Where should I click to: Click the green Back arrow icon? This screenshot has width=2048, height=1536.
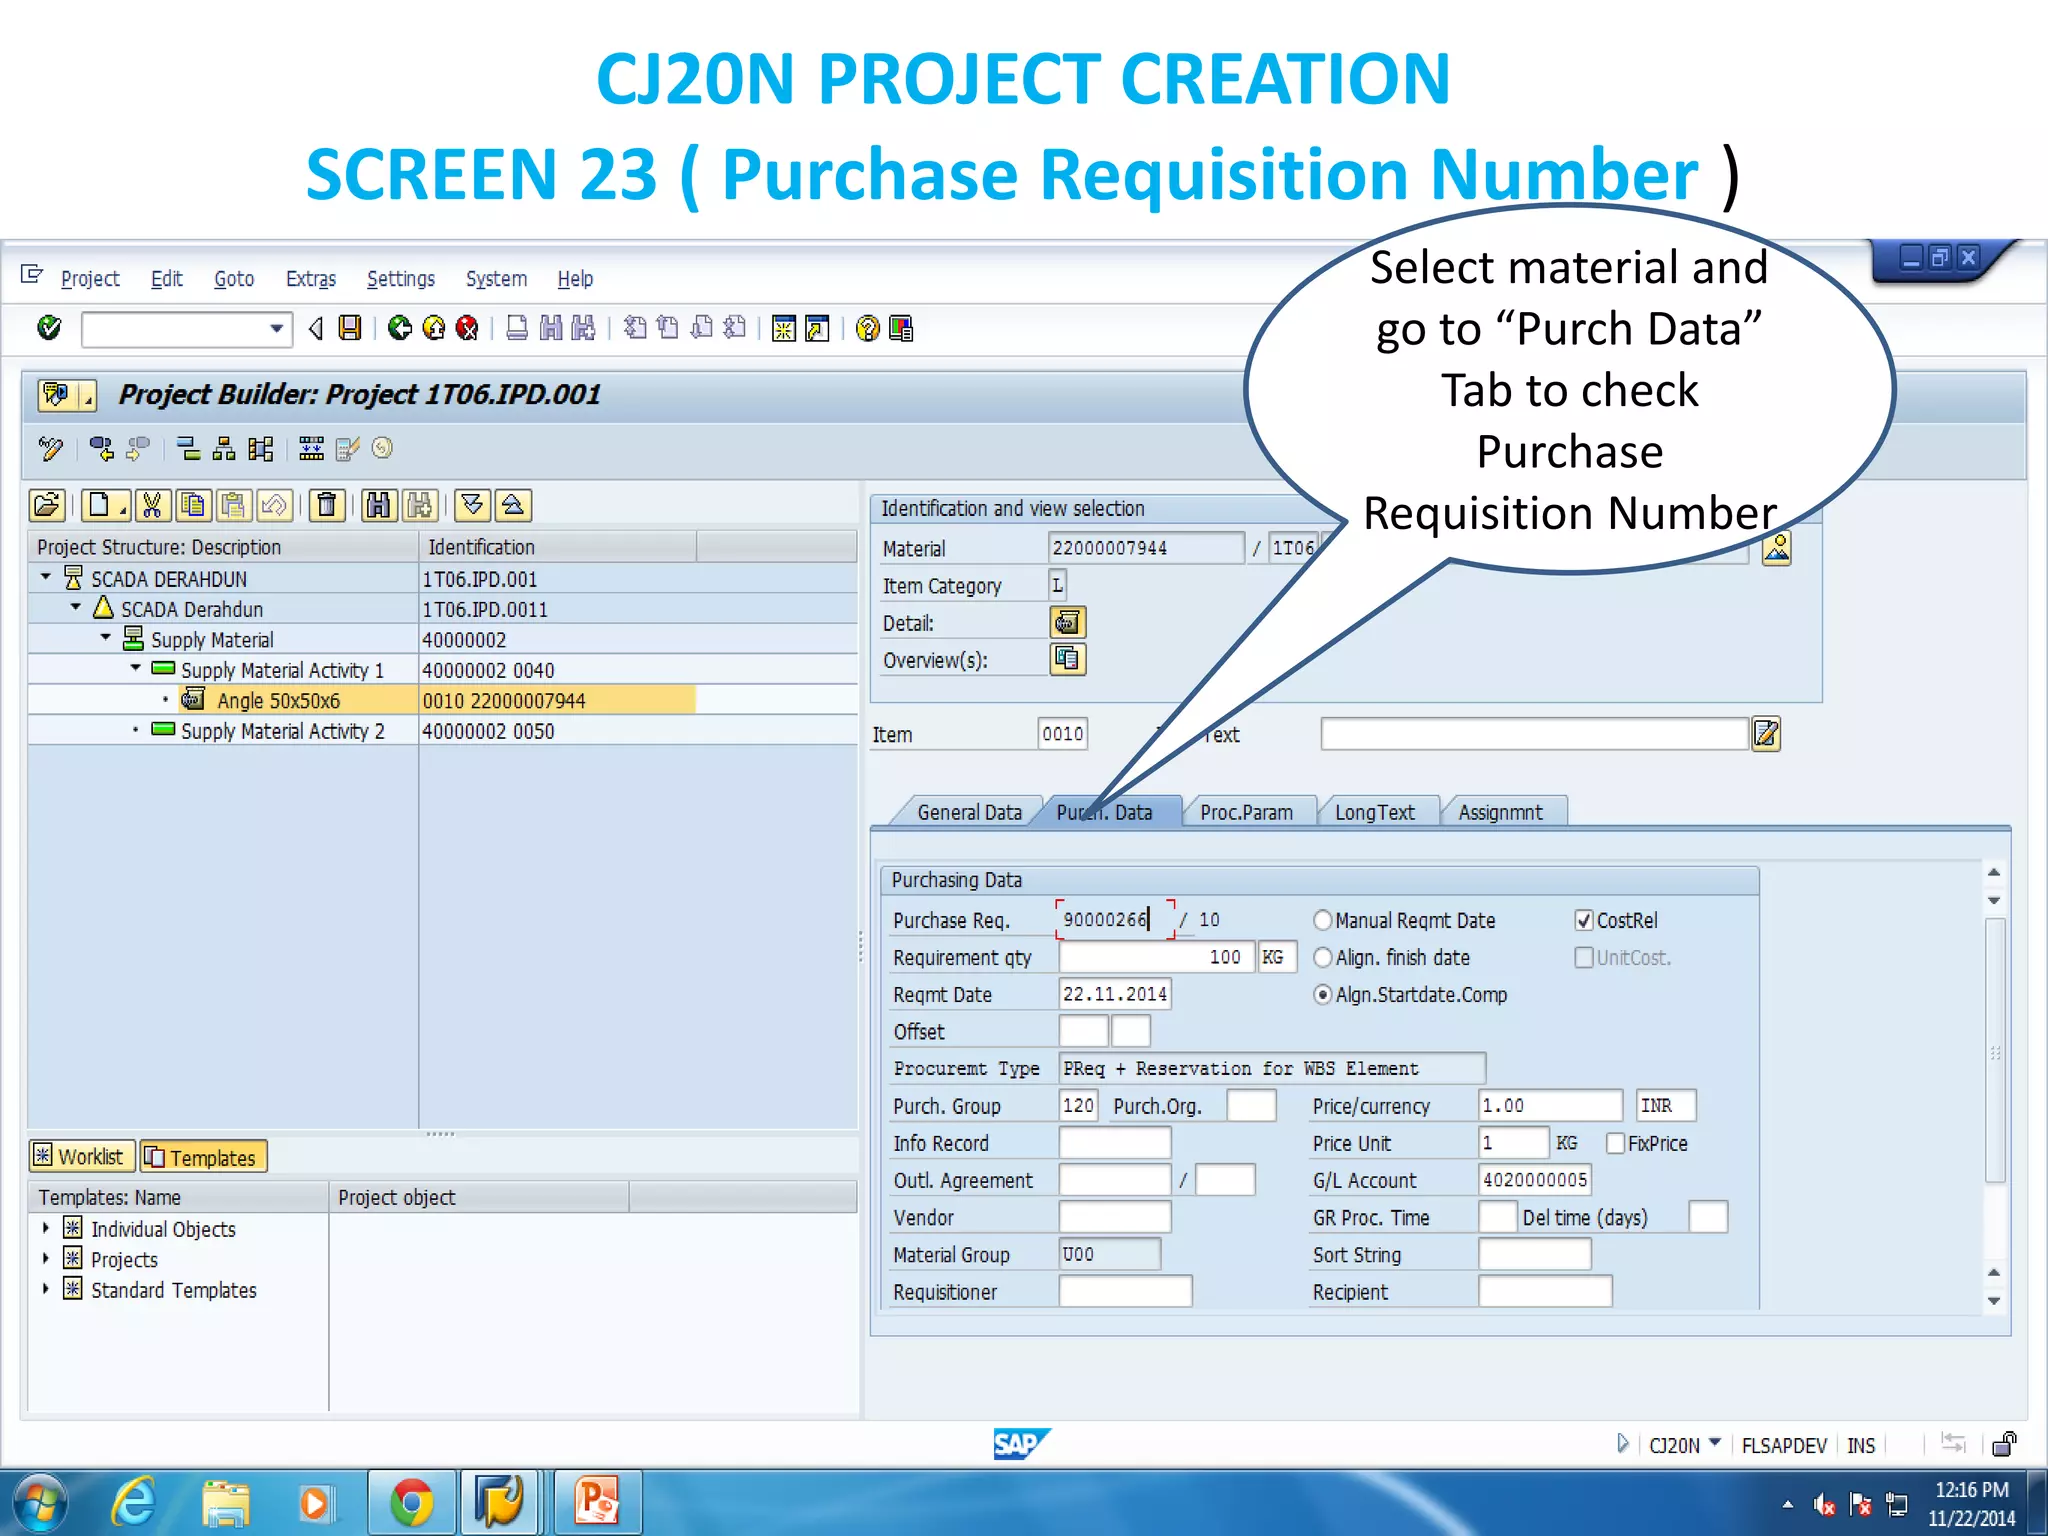pyautogui.click(x=400, y=328)
